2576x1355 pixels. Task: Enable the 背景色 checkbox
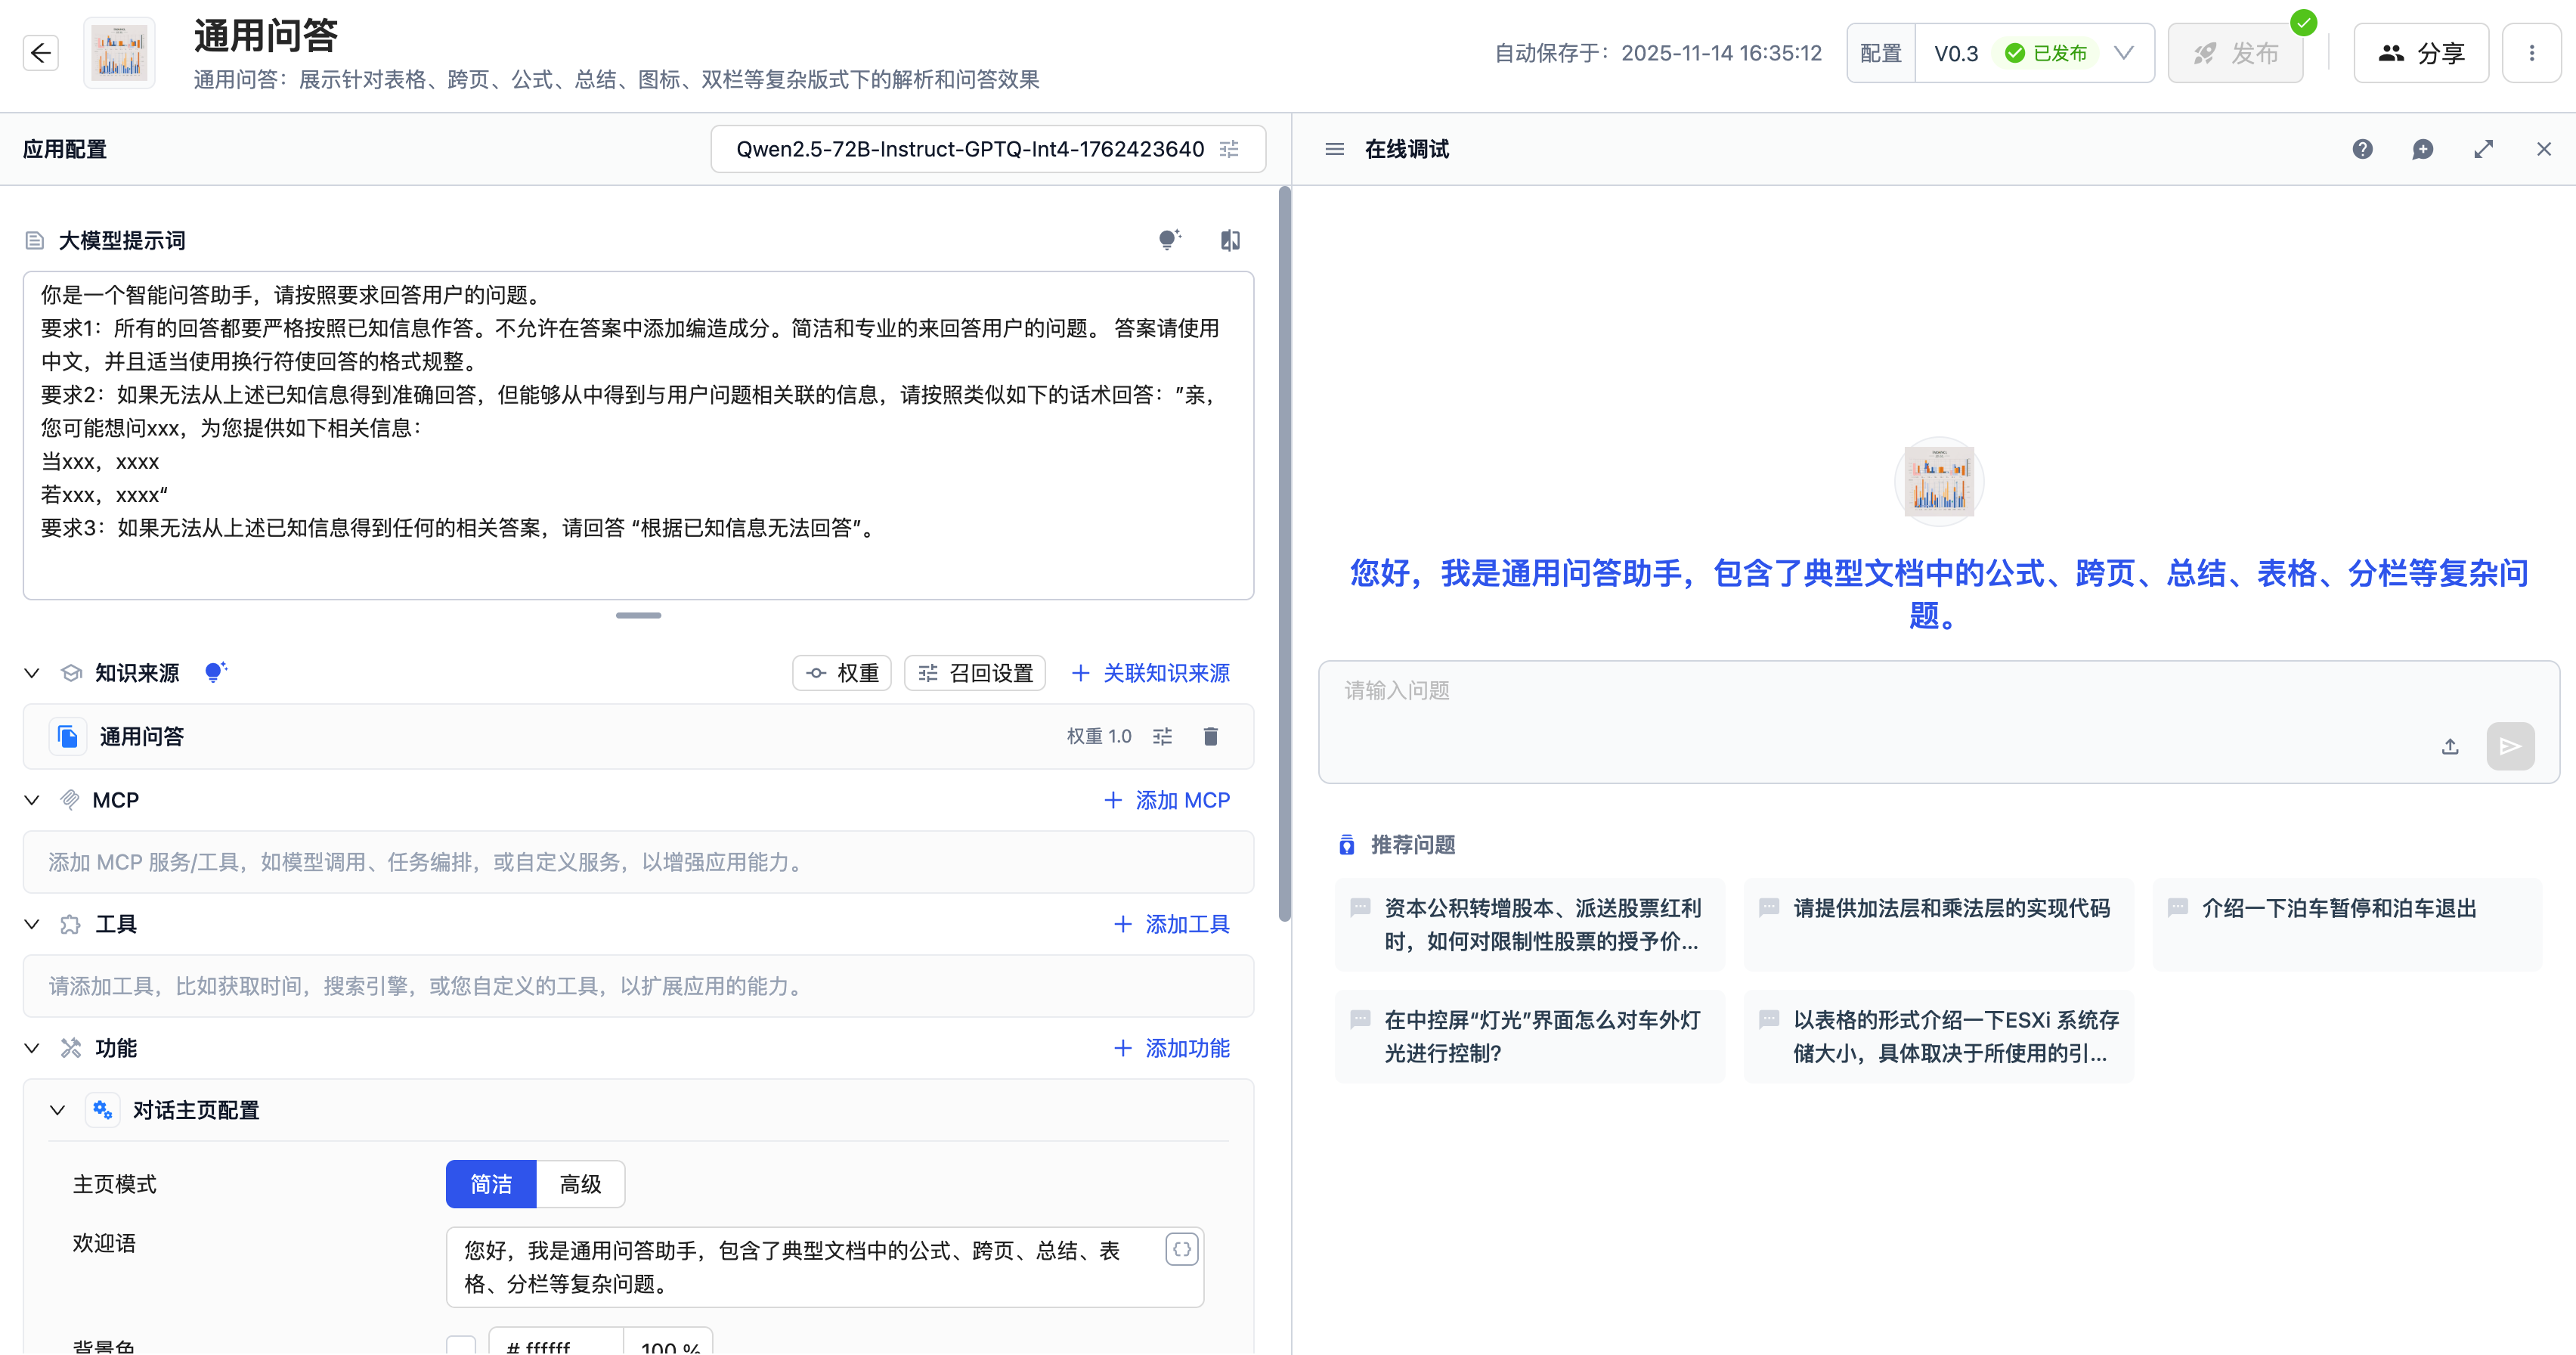coord(460,1345)
